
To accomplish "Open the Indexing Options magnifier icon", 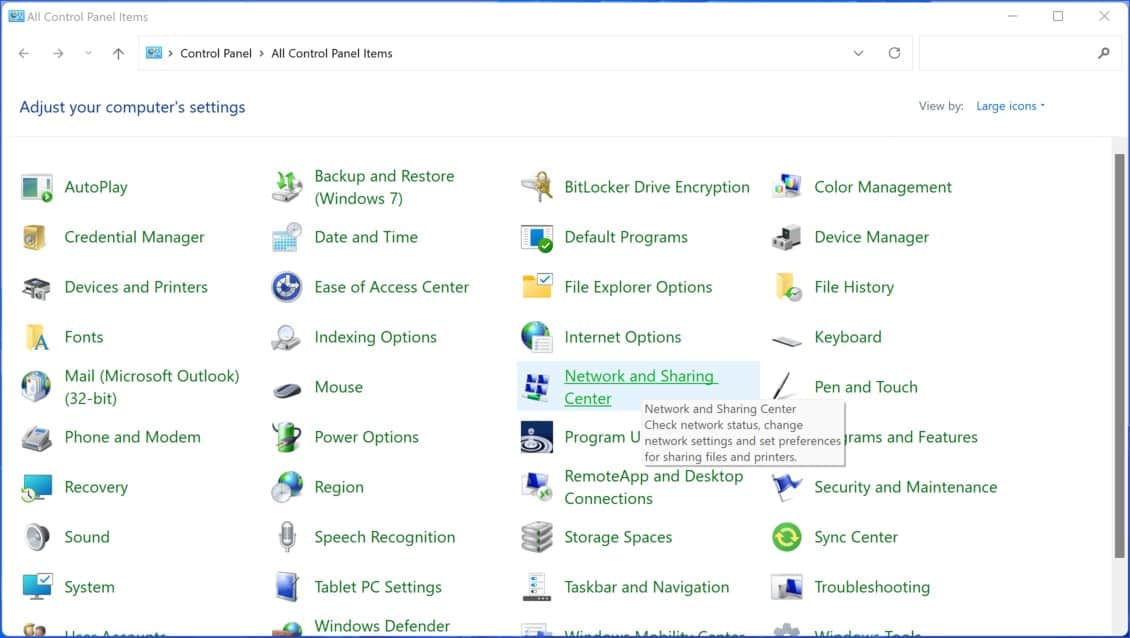I will coord(286,337).
